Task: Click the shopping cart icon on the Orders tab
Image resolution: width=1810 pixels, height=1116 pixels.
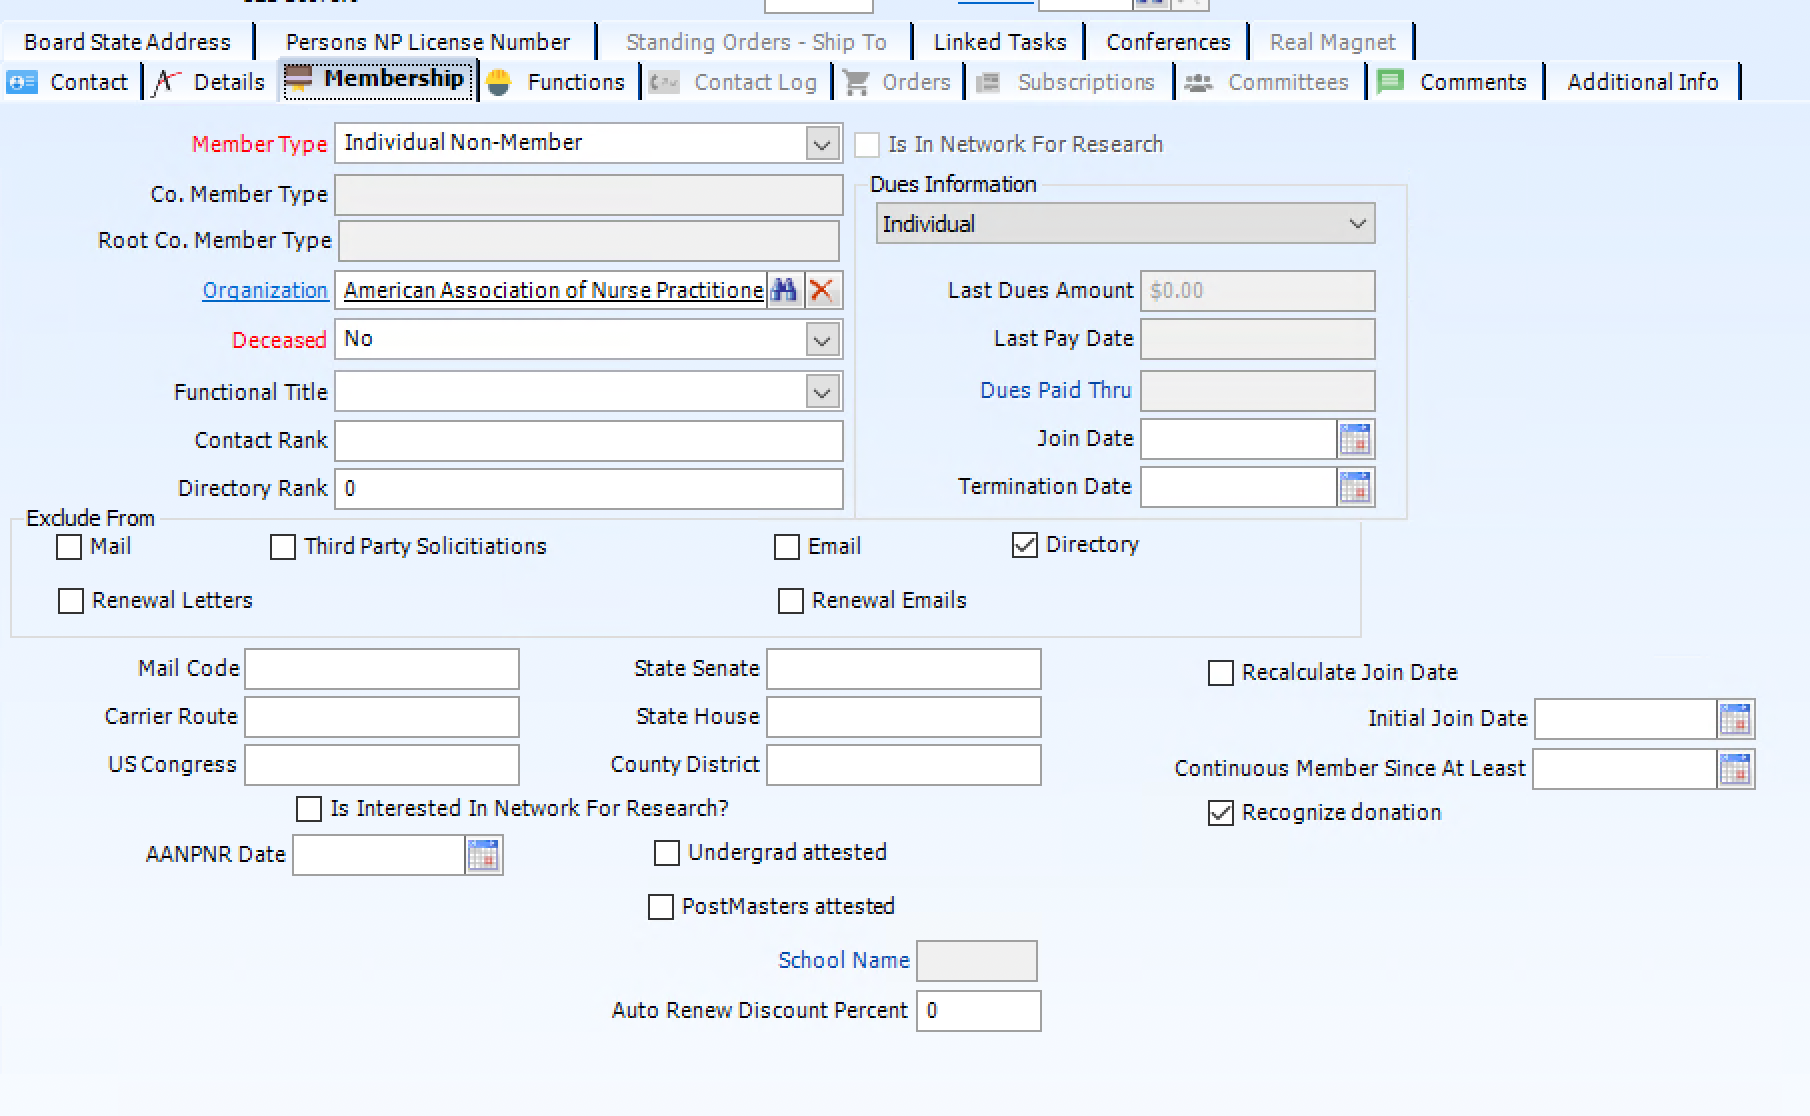Action: pyautogui.click(x=856, y=82)
